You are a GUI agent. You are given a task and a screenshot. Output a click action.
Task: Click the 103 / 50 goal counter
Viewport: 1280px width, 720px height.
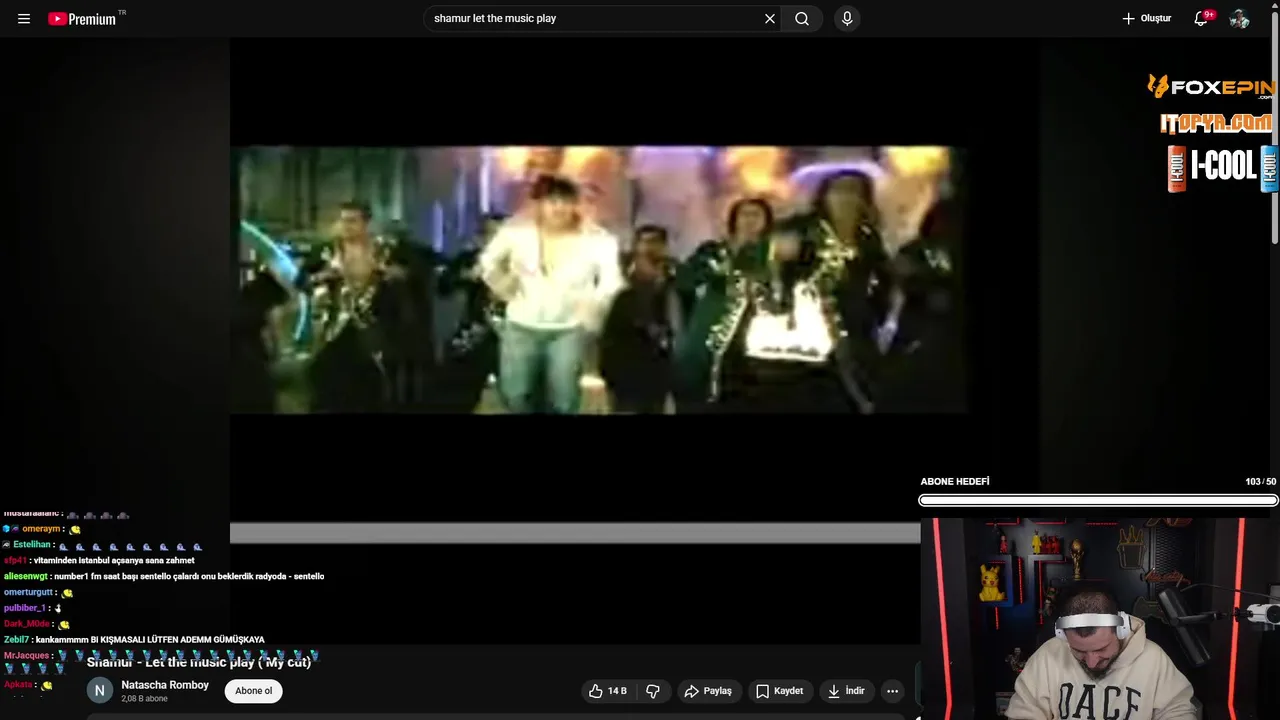tap(1260, 482)
